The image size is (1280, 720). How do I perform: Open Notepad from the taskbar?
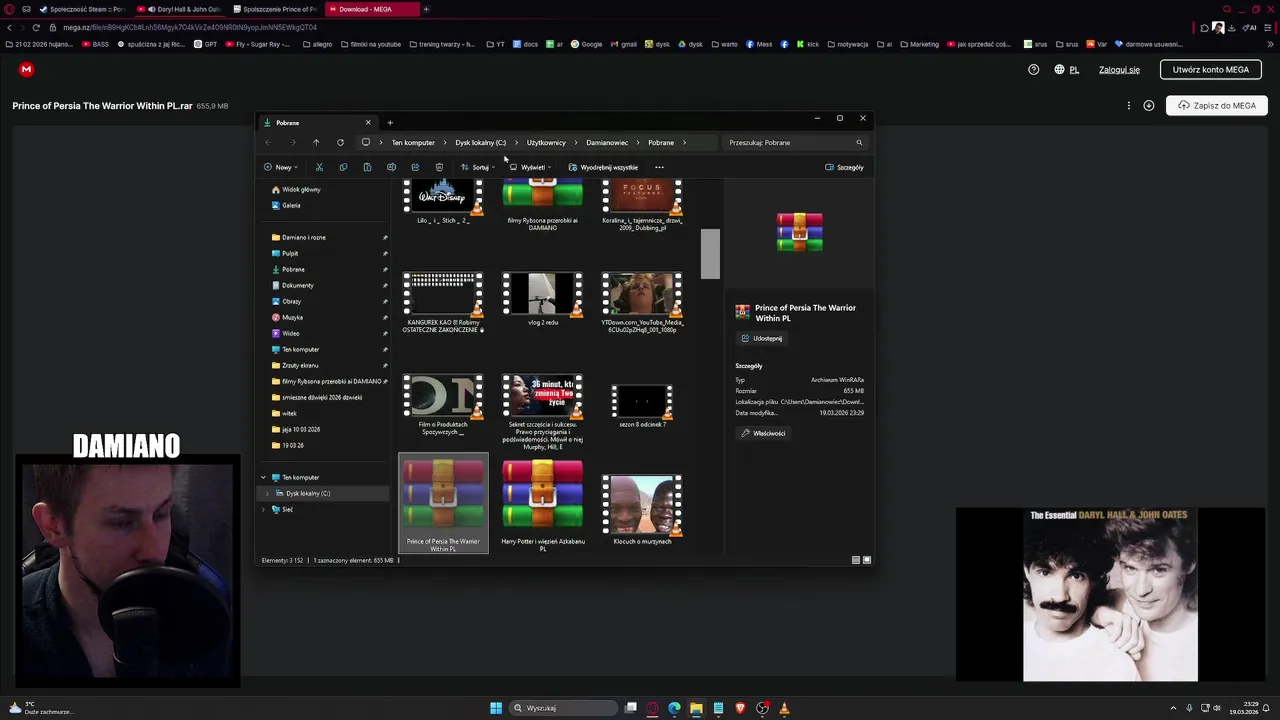(718, 708)
